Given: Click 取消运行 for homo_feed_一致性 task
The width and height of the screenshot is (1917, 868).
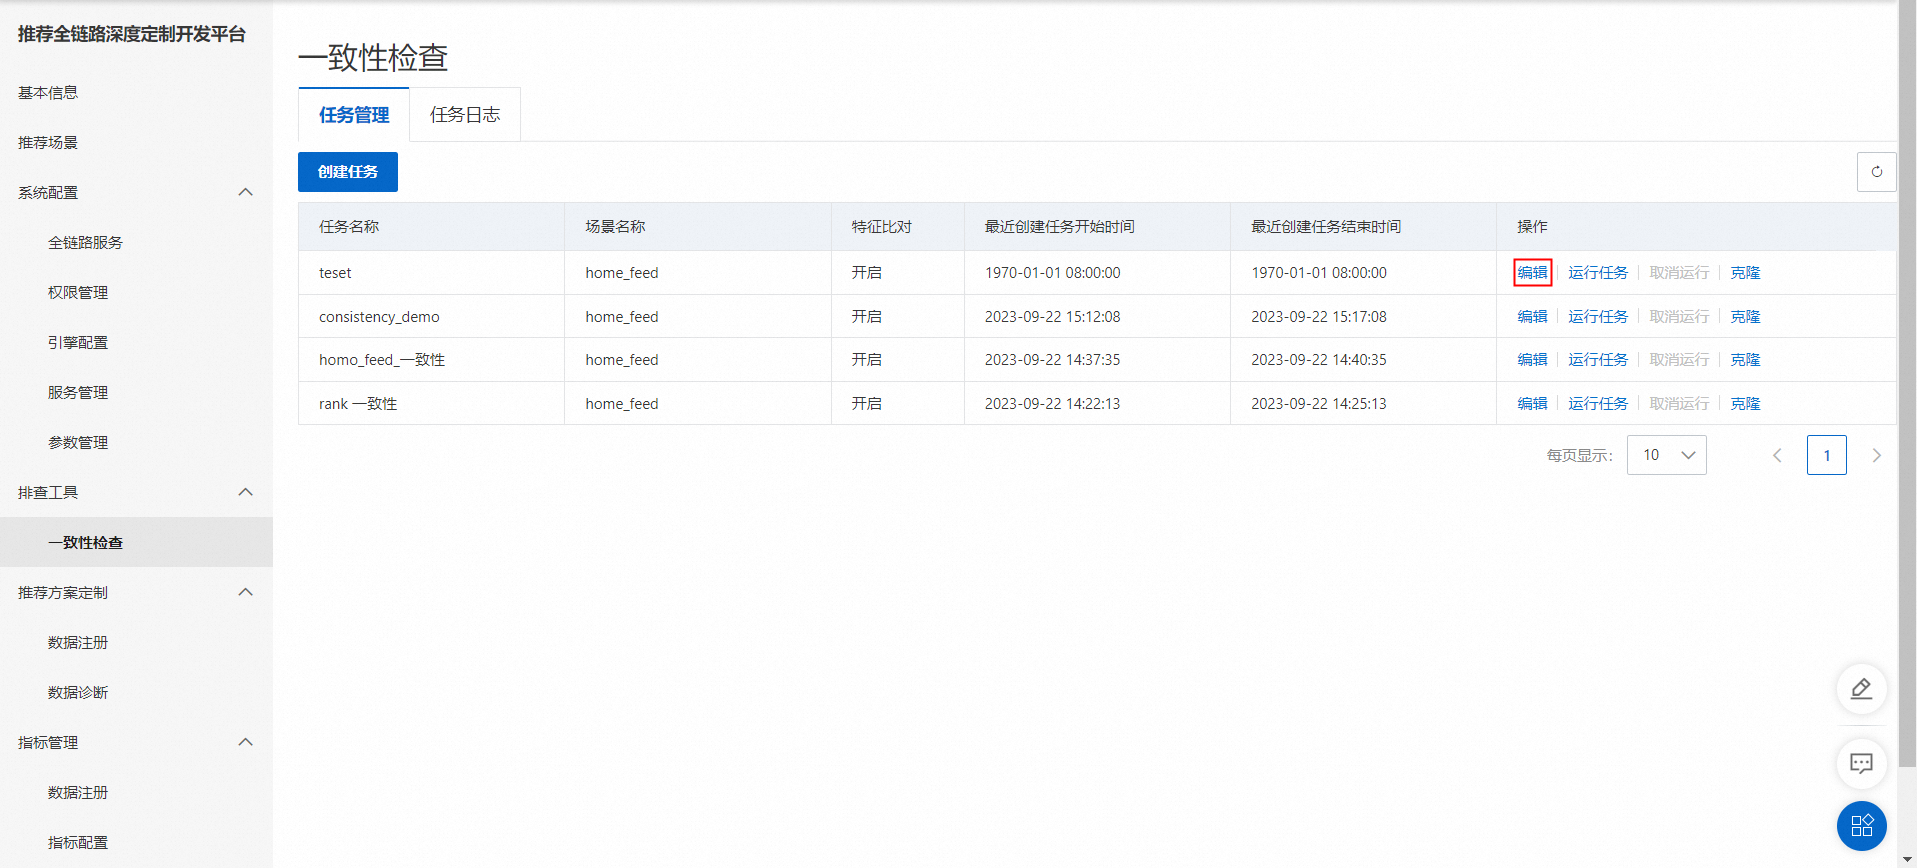Looking at the screenshot, I should point(1679,359).
